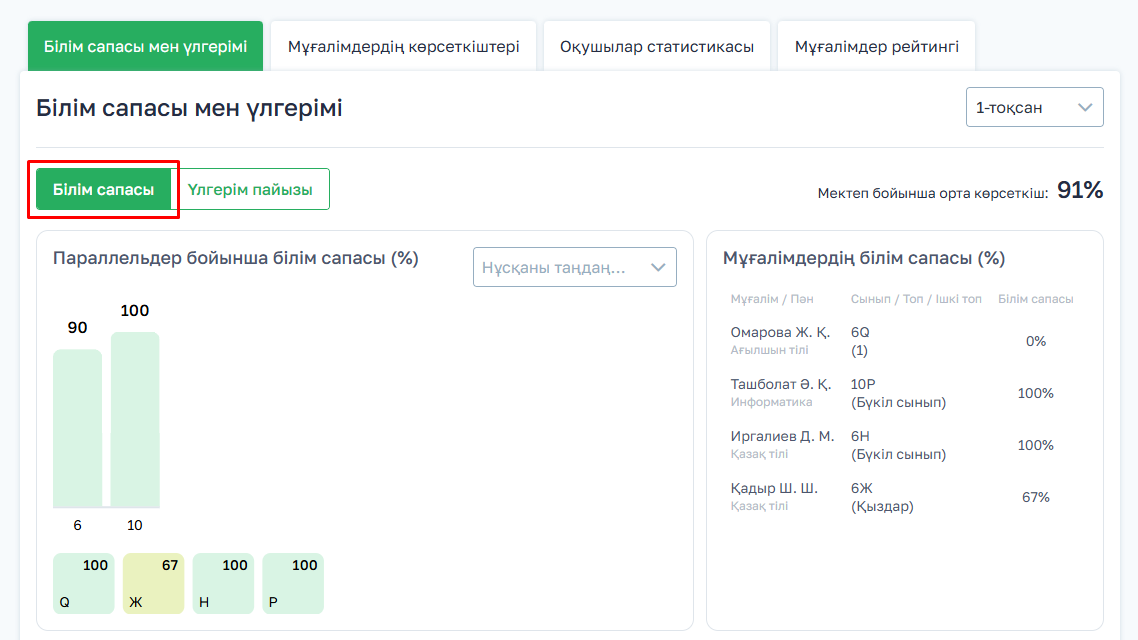Switch to Үлгерім пайызы view

click(250, 189)
